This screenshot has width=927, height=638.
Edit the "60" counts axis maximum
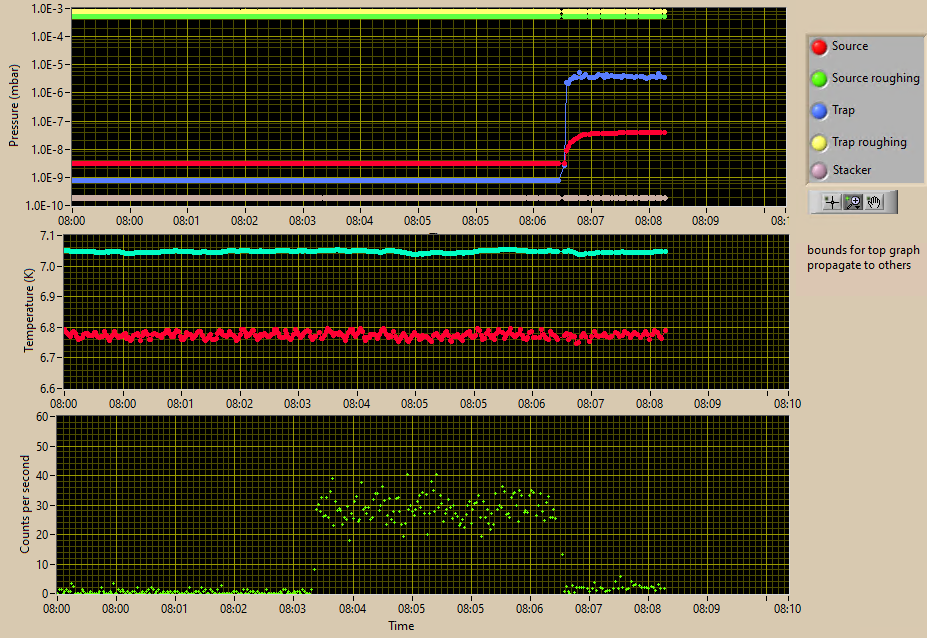(42, 416)
